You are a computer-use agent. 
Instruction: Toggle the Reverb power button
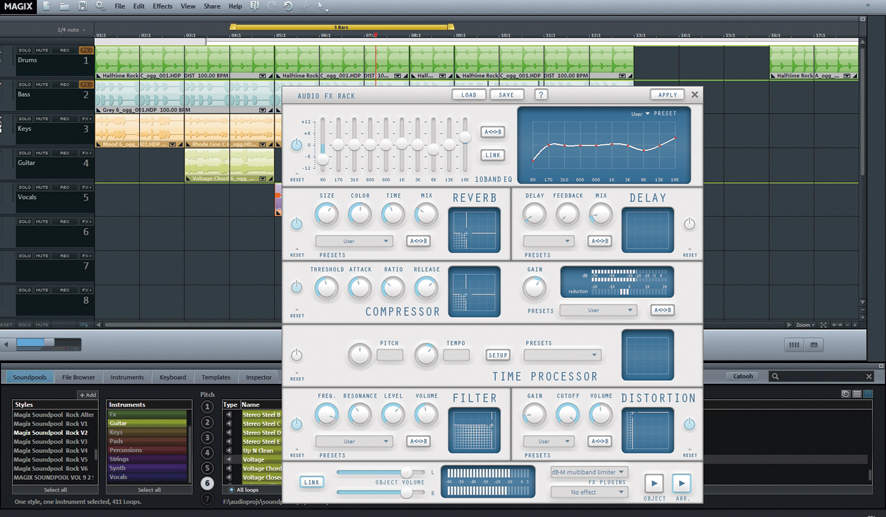tap(296, 224)
